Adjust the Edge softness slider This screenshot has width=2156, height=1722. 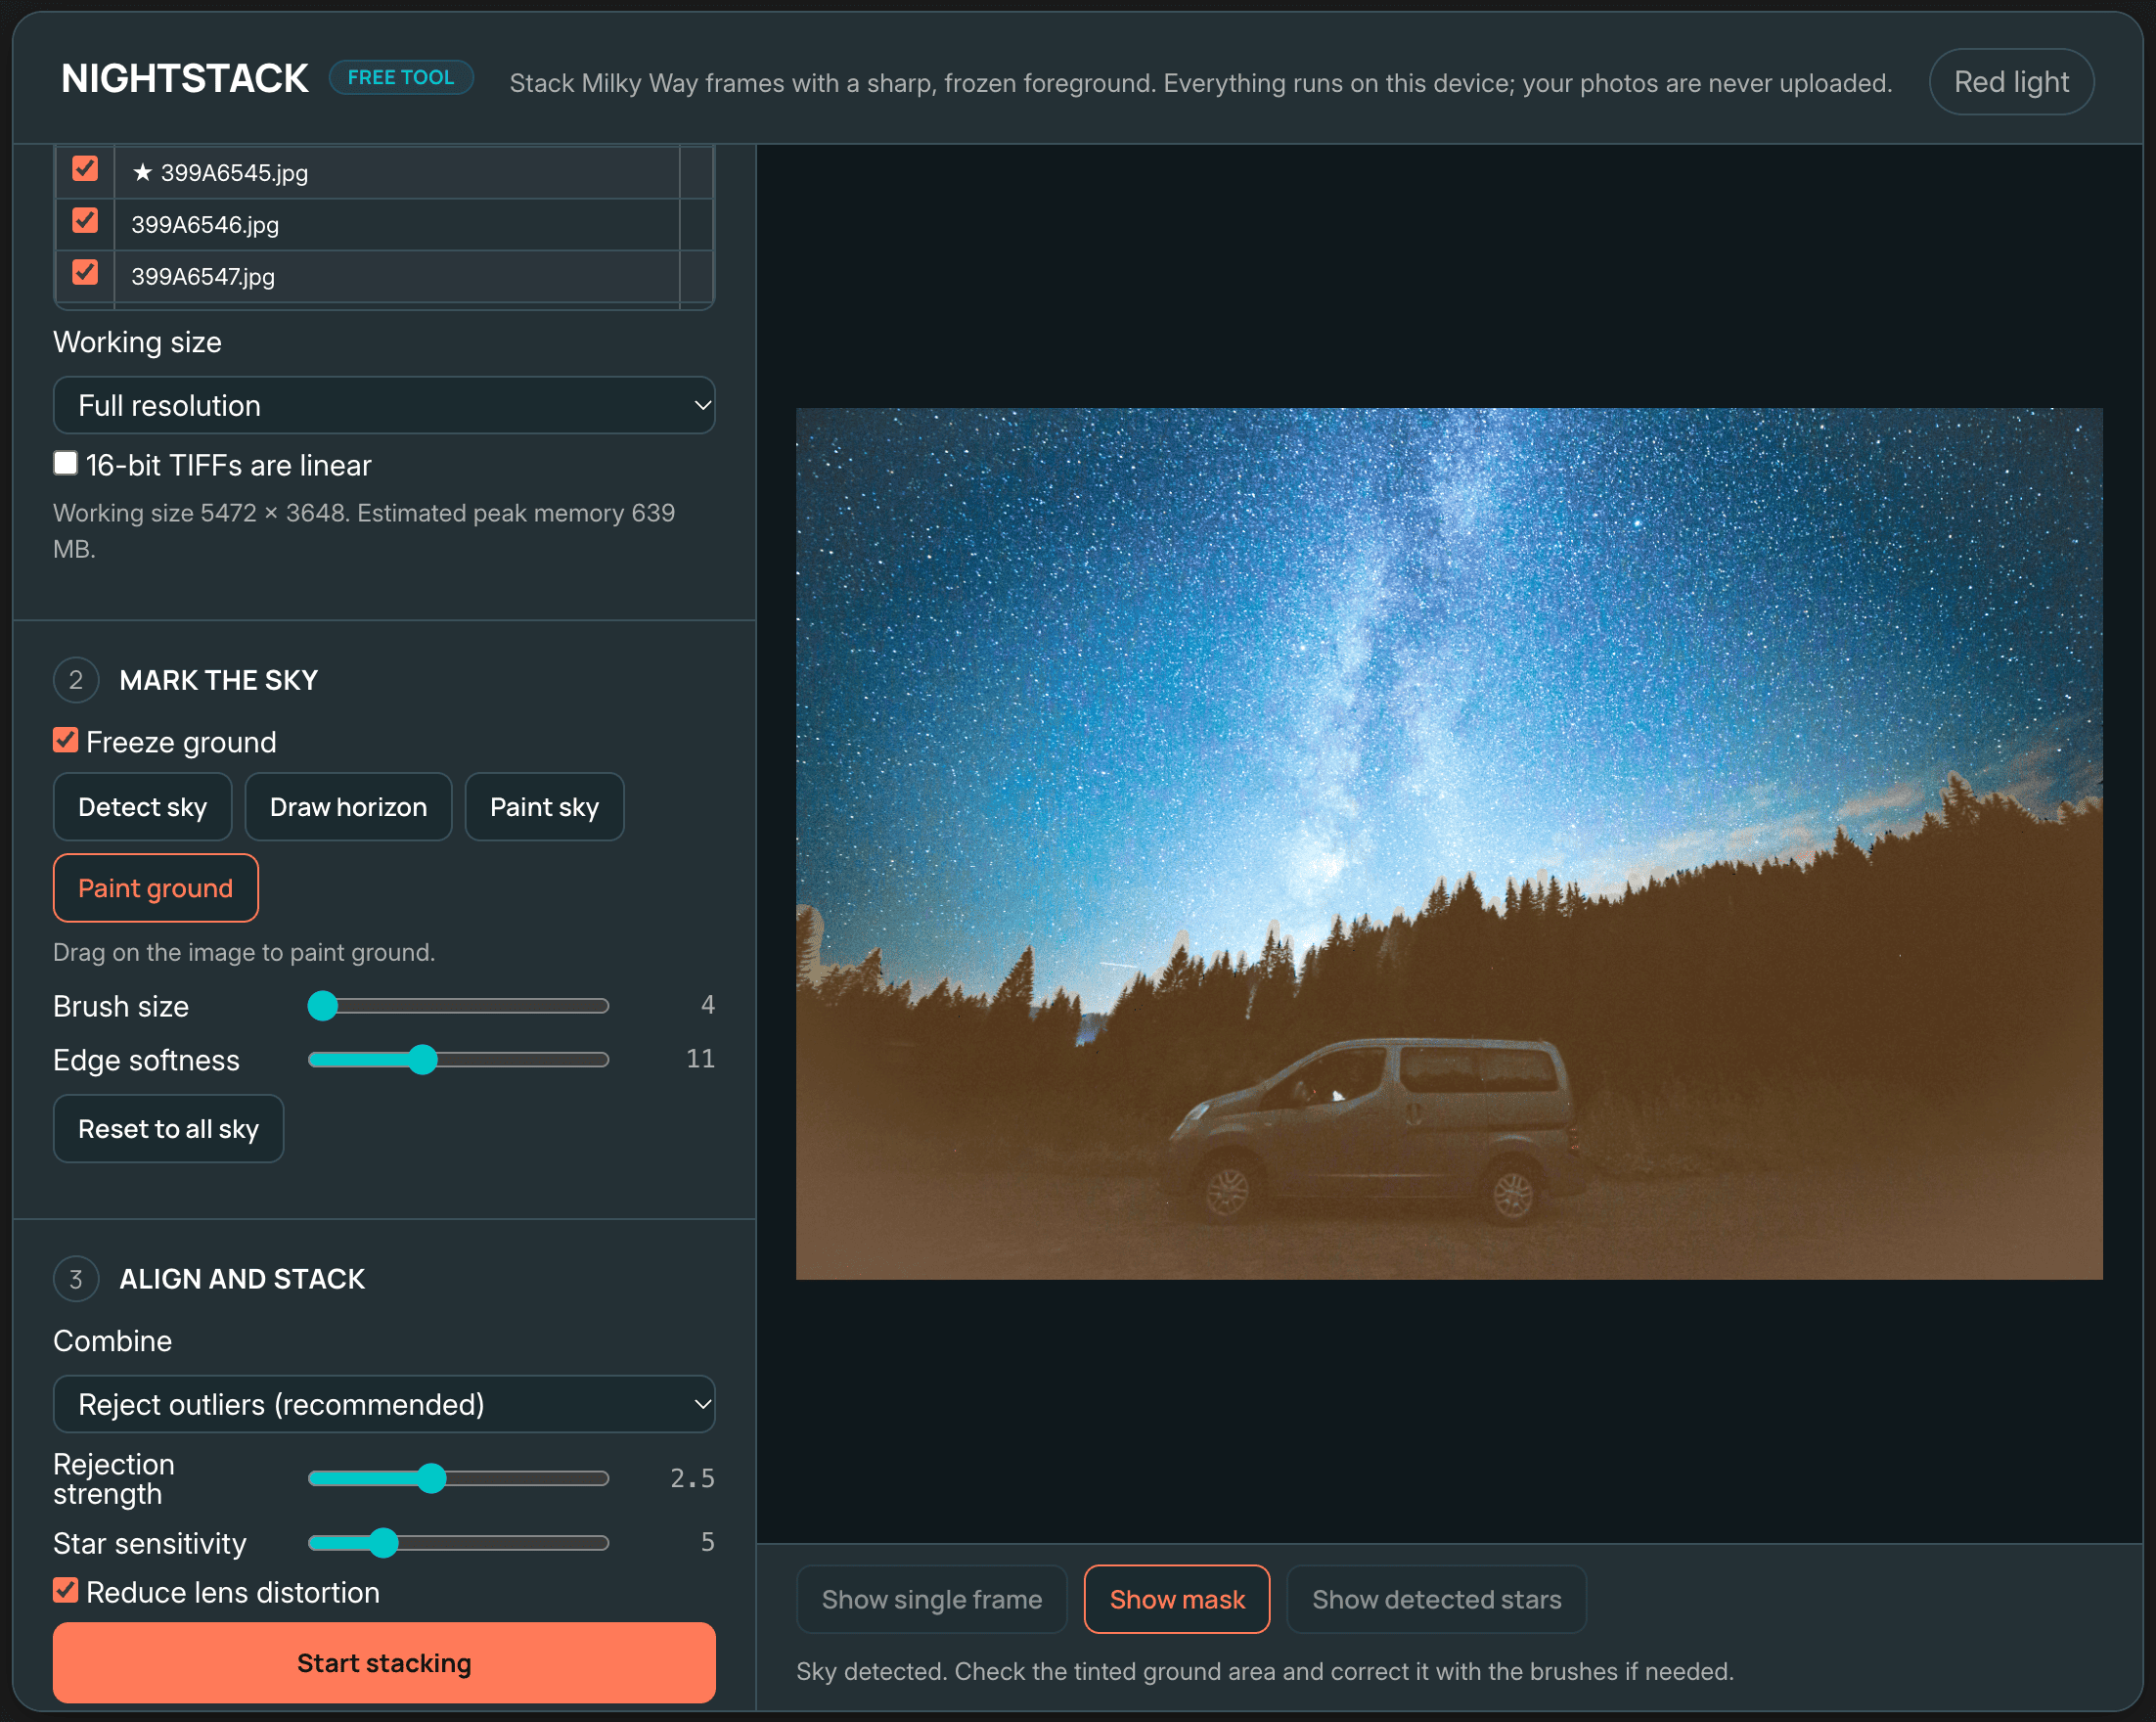[x=459, y=1059]
